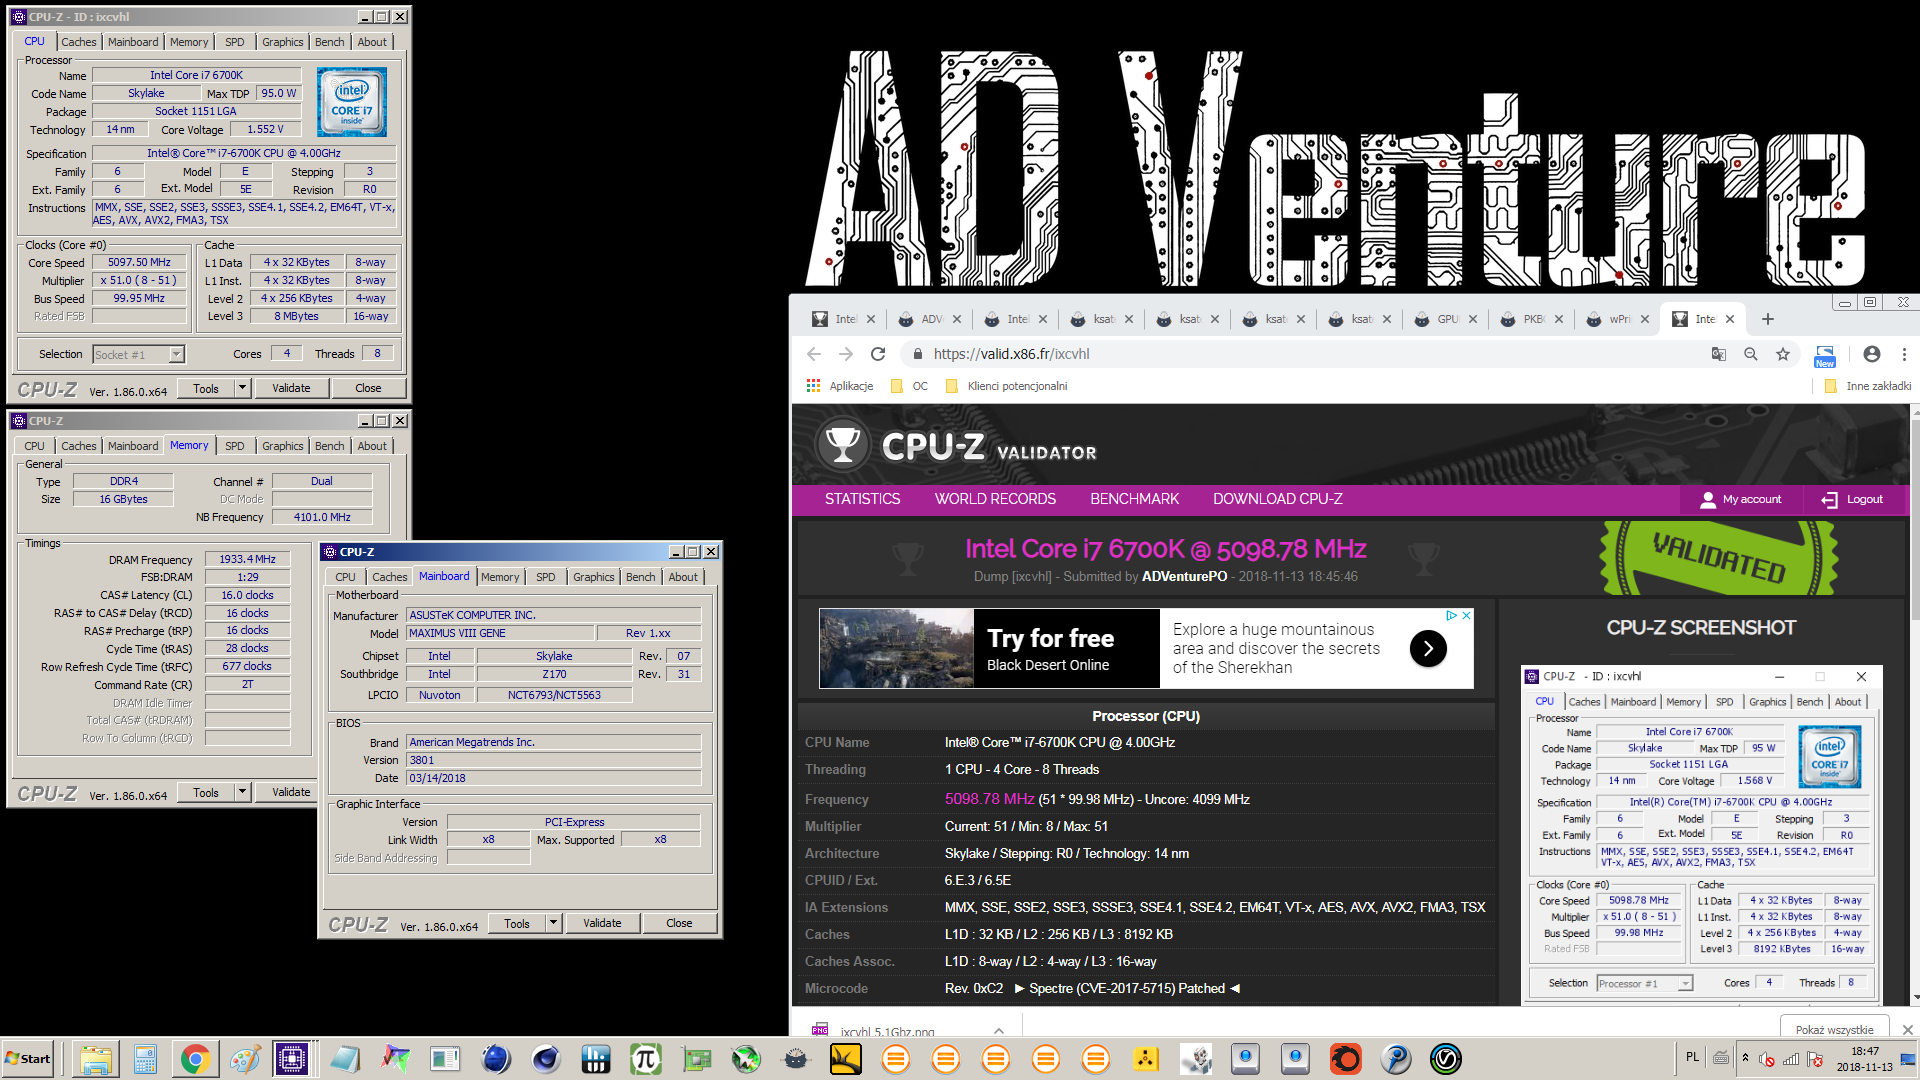
Task: Expand options for ixcvhl_5.1Ghz.png download
Action: (999, 1031)
